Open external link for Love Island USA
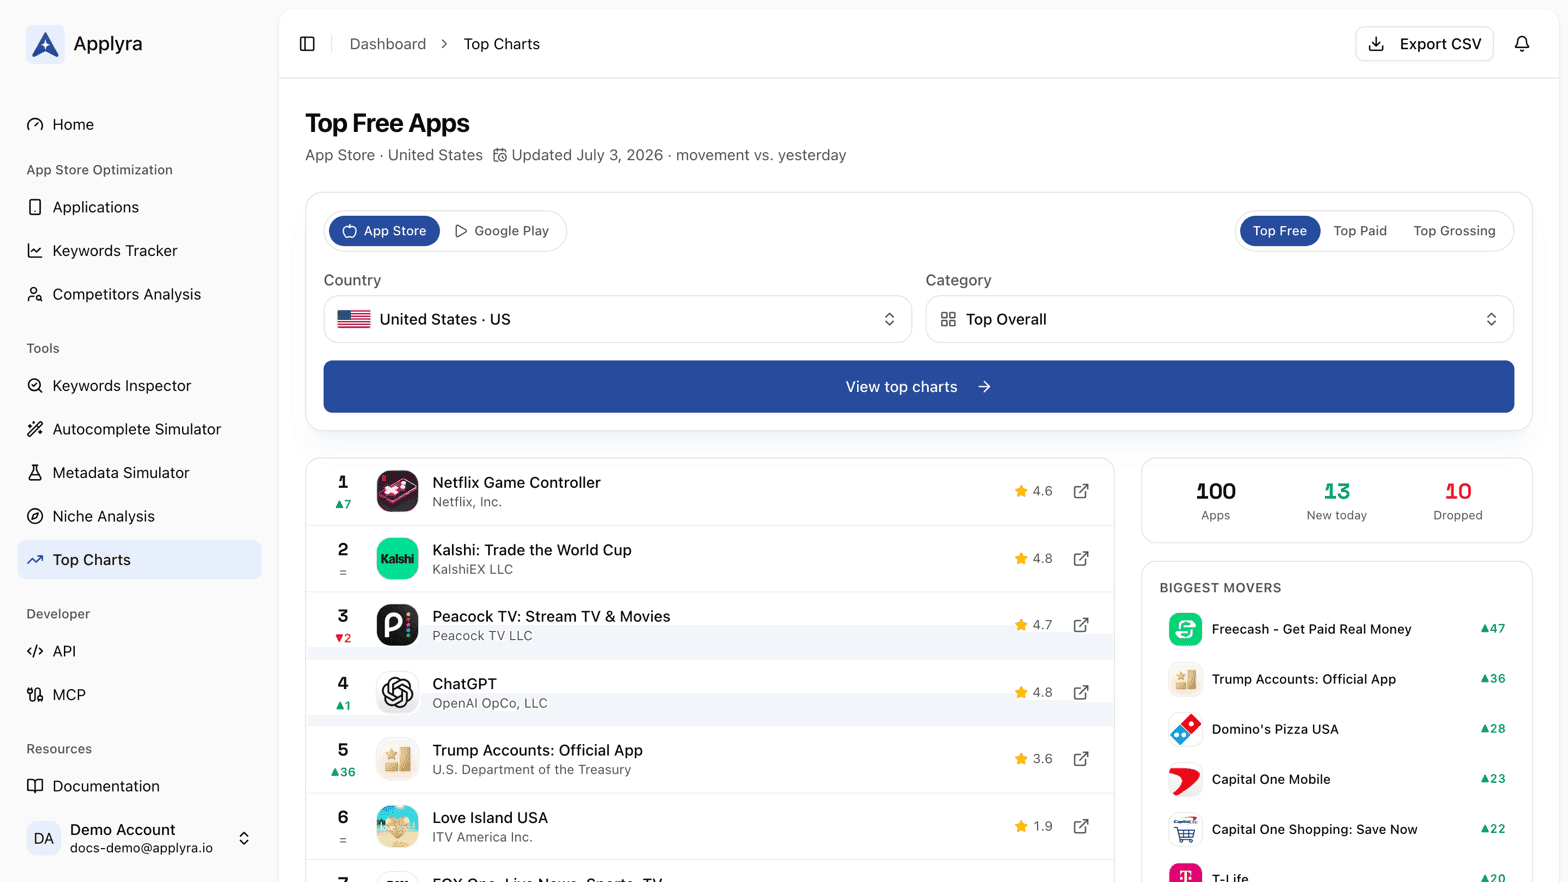The image size is (1568, 882). (1081, 826)
